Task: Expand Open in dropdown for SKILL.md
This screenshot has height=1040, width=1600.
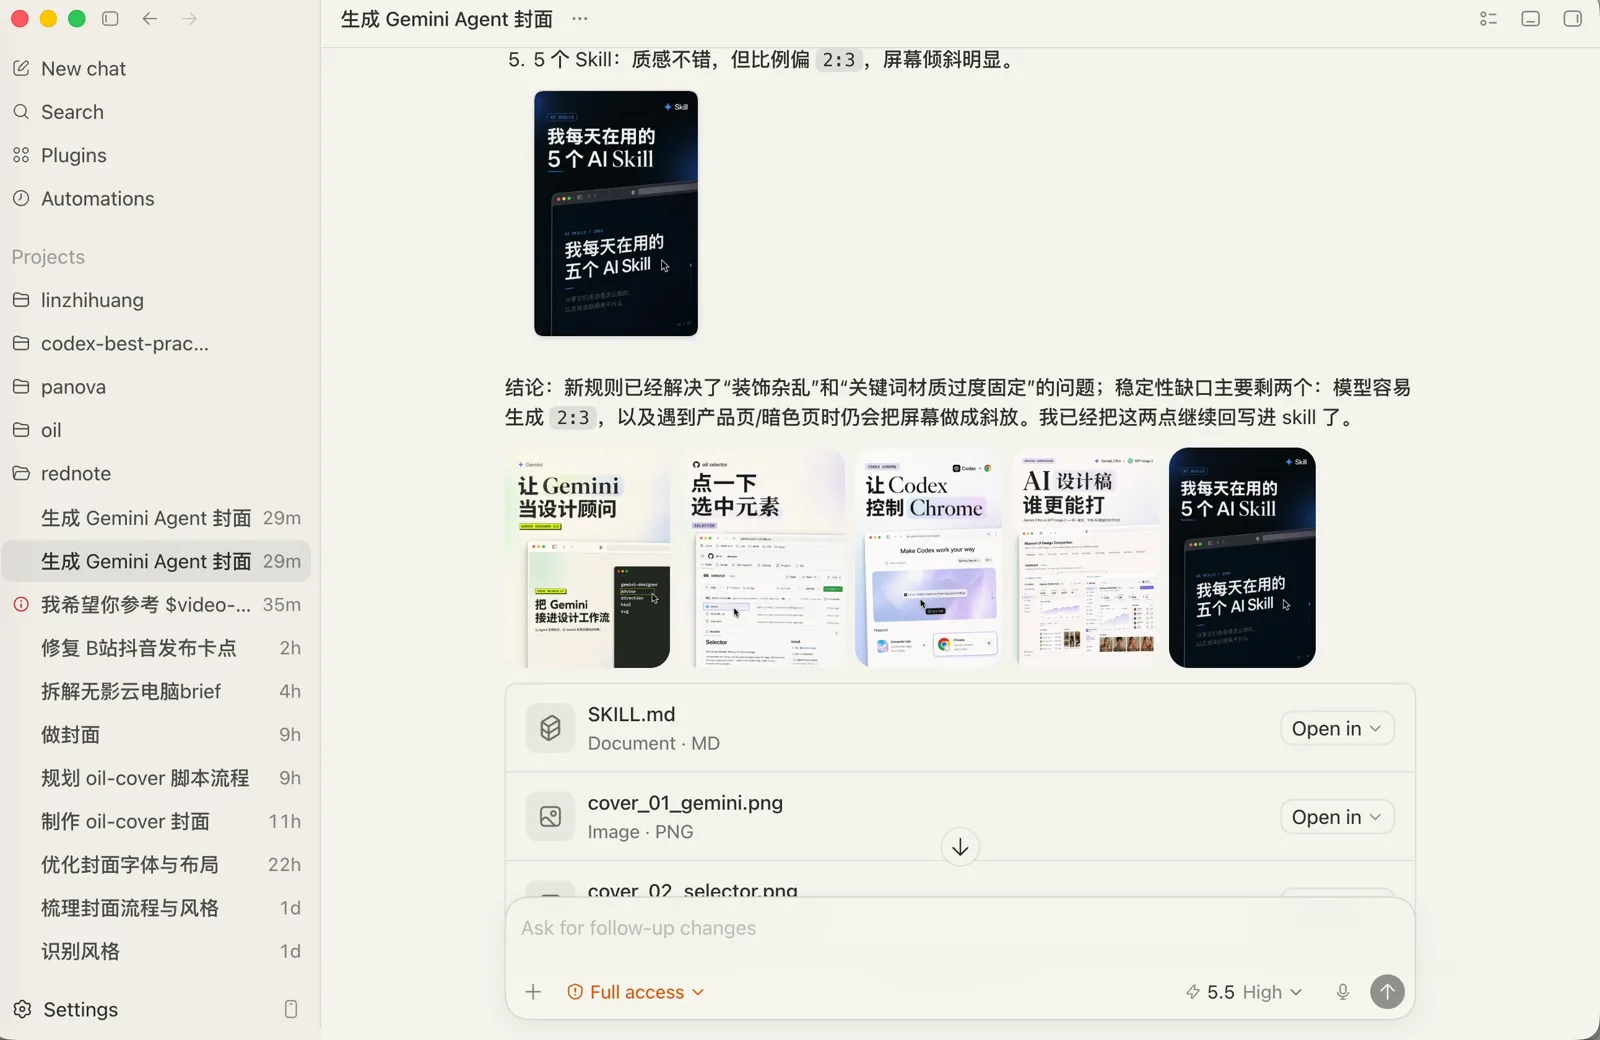Action: point(1337,729)
